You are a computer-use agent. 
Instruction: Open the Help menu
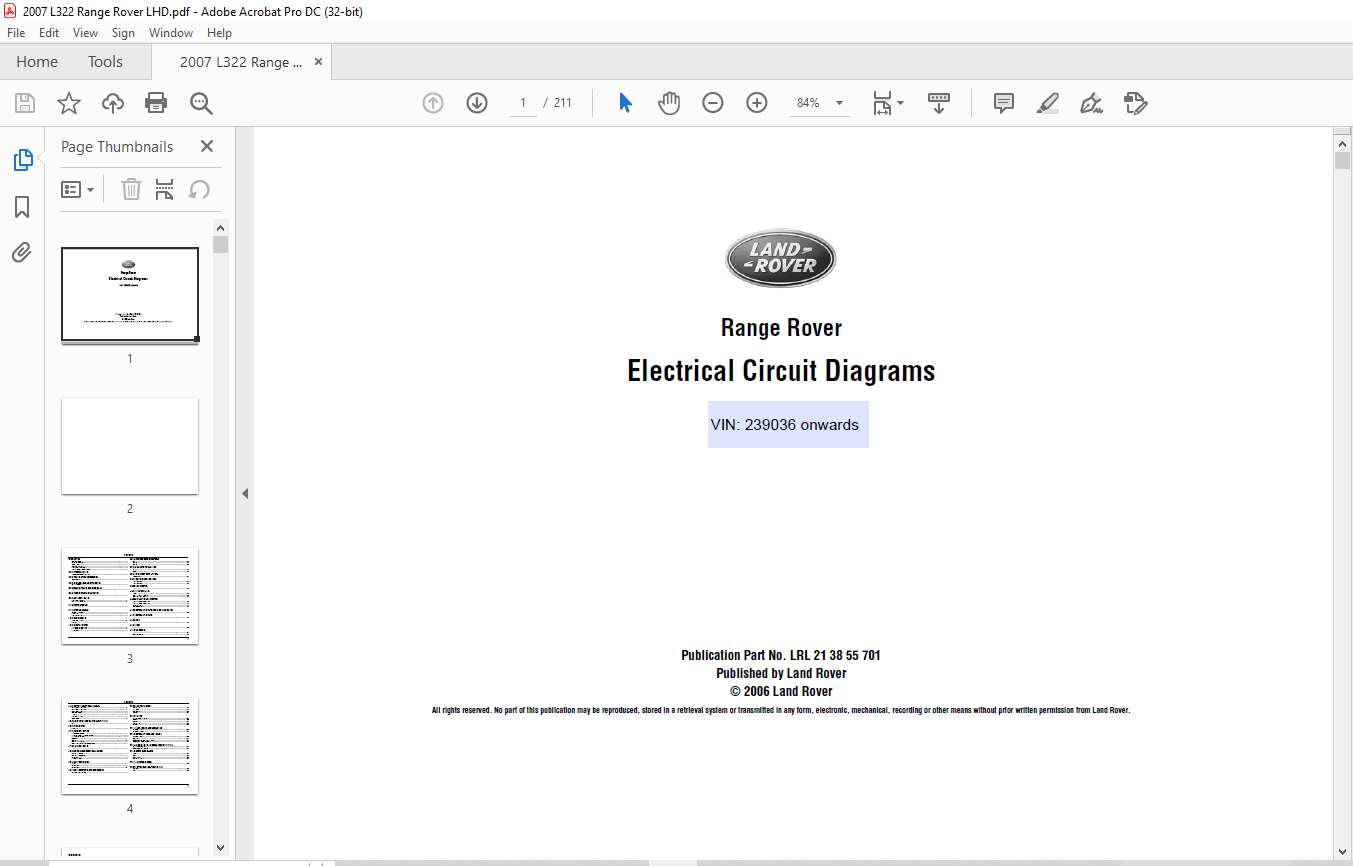click(x=219, y=33)
